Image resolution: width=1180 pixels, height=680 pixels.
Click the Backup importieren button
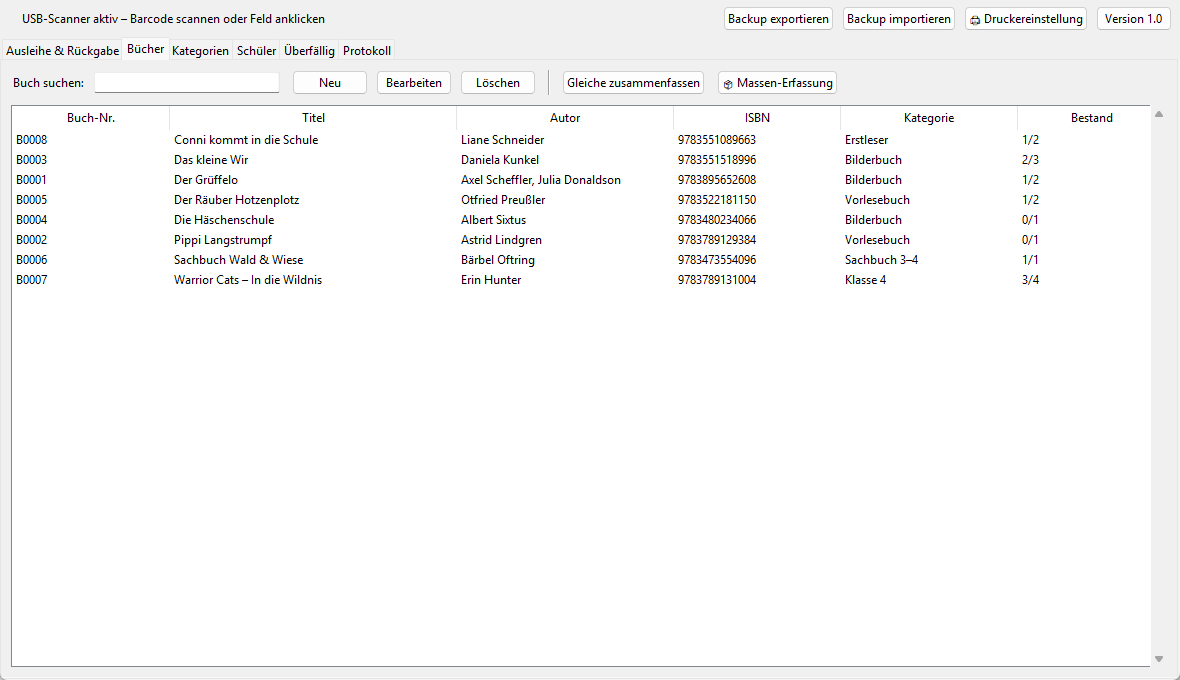tap(899, 19)
